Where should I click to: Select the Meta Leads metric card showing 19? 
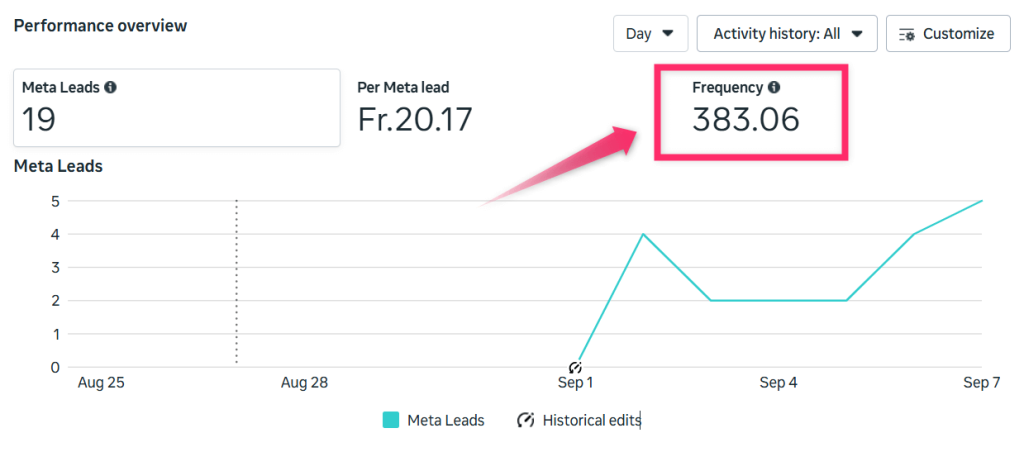[176, 108]
